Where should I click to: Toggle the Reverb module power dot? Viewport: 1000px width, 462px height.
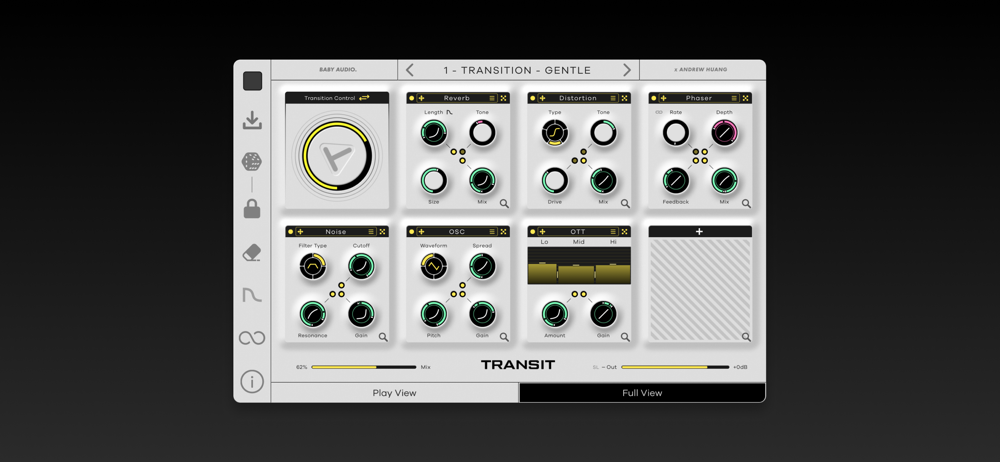tap(411, 98)
